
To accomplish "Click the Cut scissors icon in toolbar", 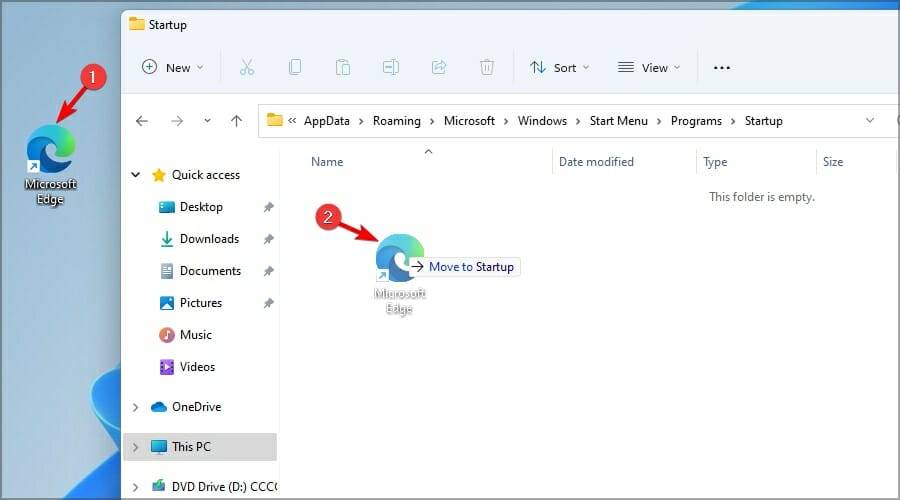I will pos(247,68).
